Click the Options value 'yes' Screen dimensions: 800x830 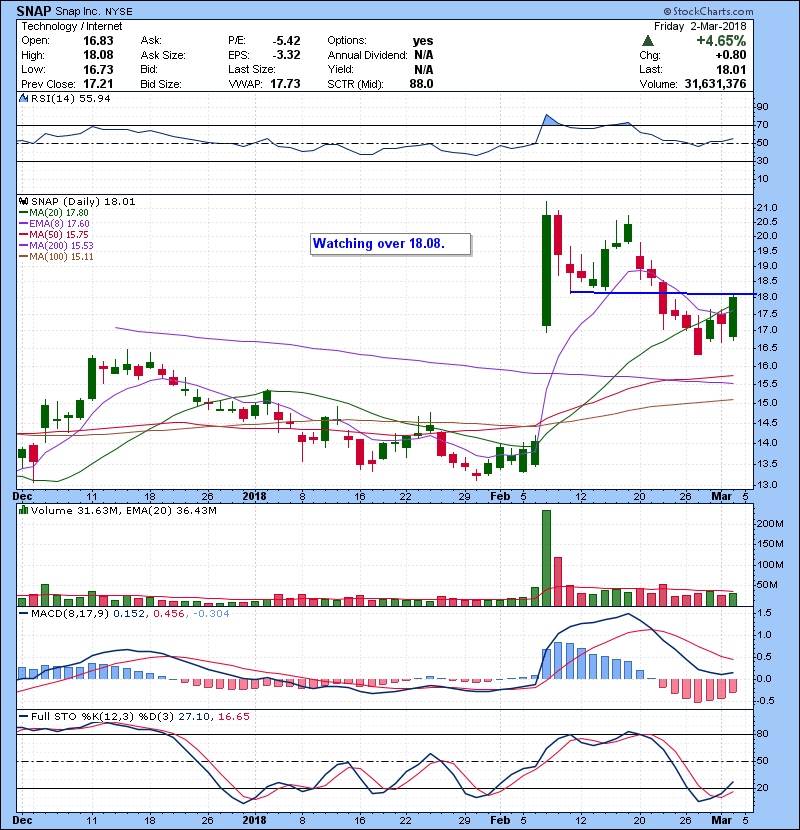tap(423, 41)
